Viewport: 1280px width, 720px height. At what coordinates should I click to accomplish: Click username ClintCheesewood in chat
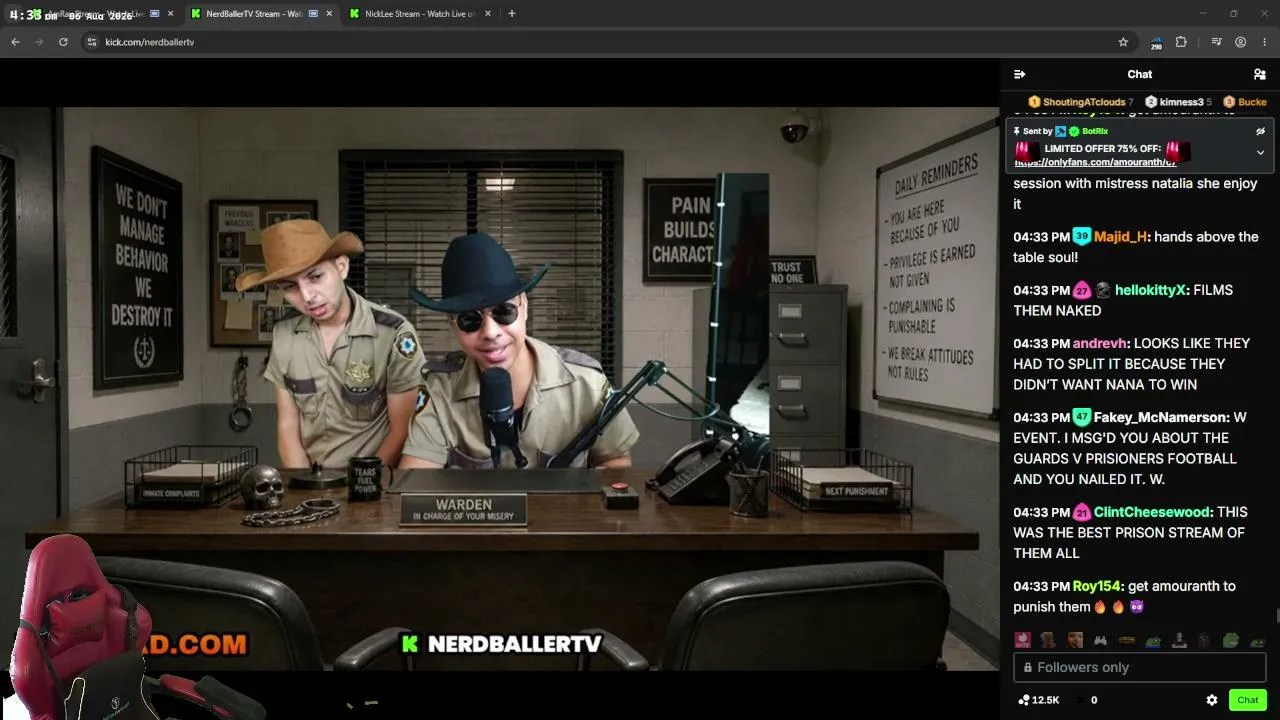tap(1152, 512)
